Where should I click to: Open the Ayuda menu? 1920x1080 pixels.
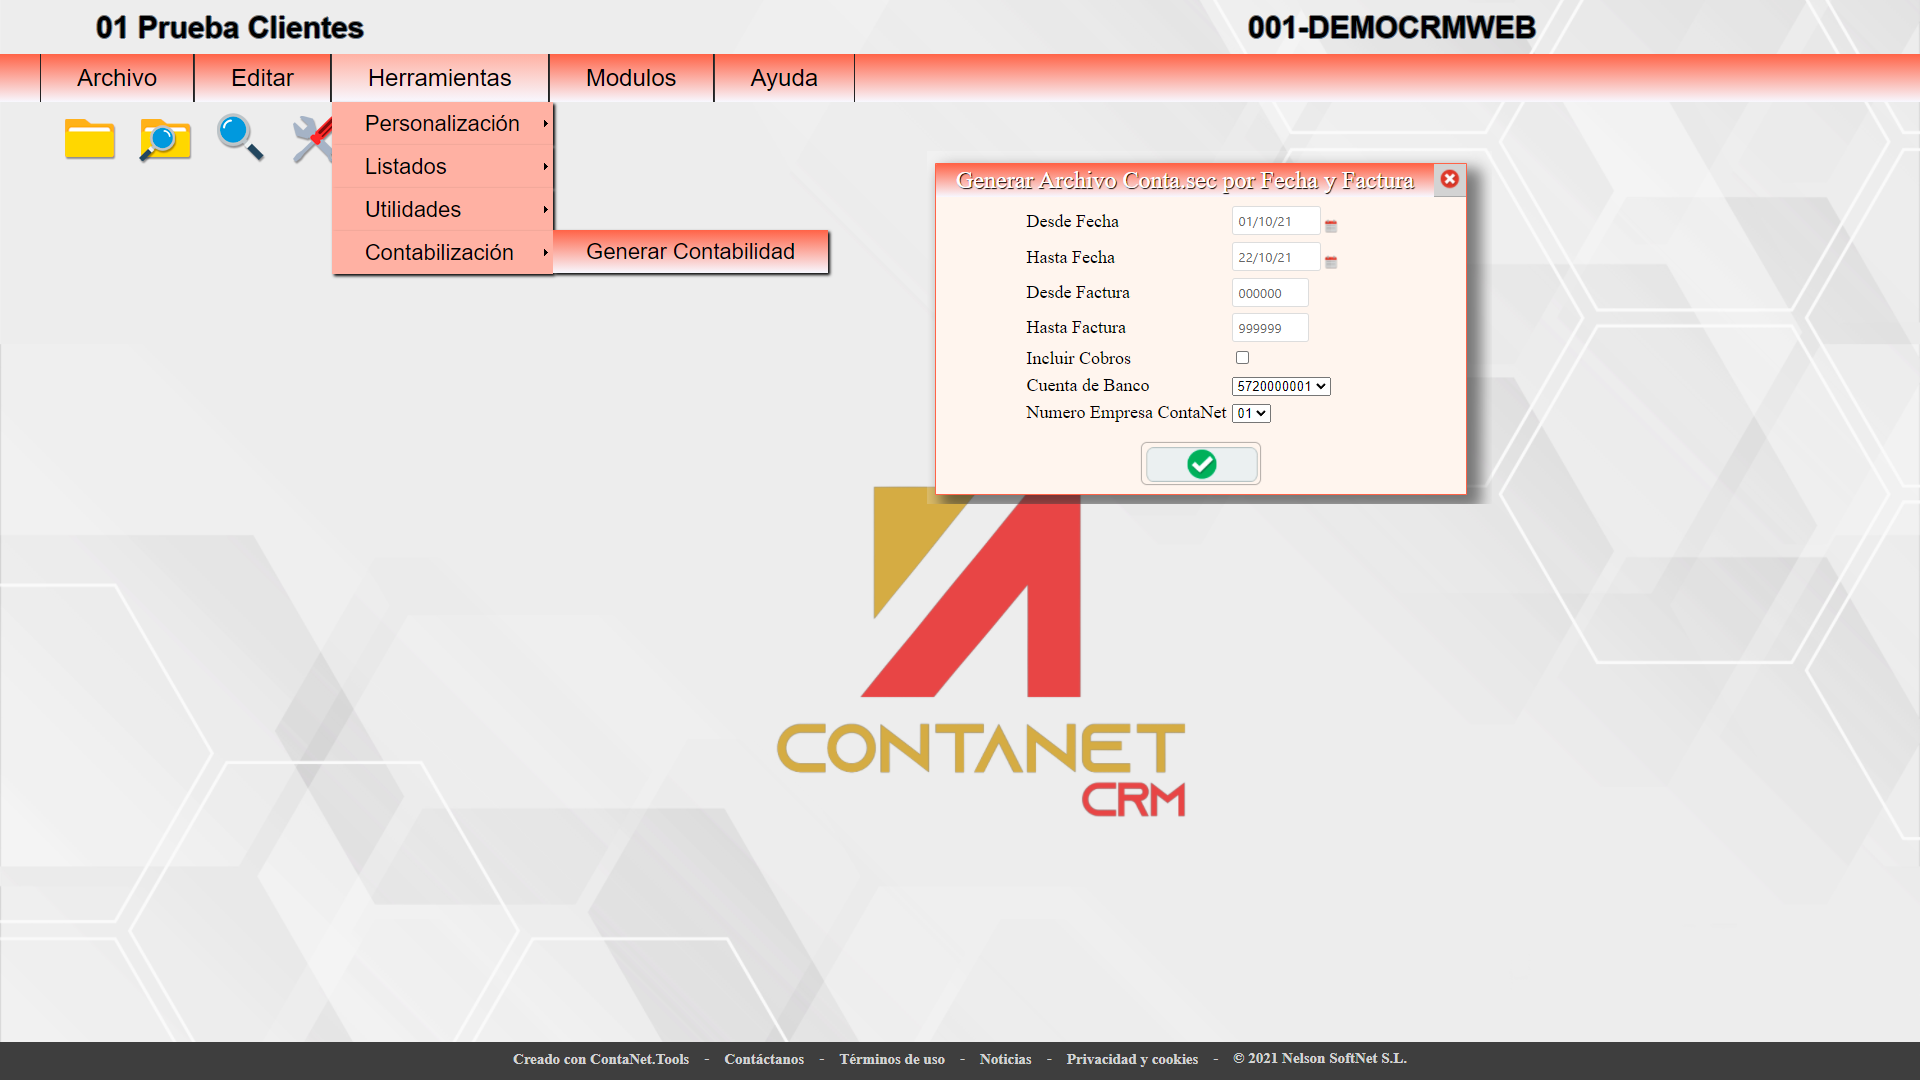point(784,78)
